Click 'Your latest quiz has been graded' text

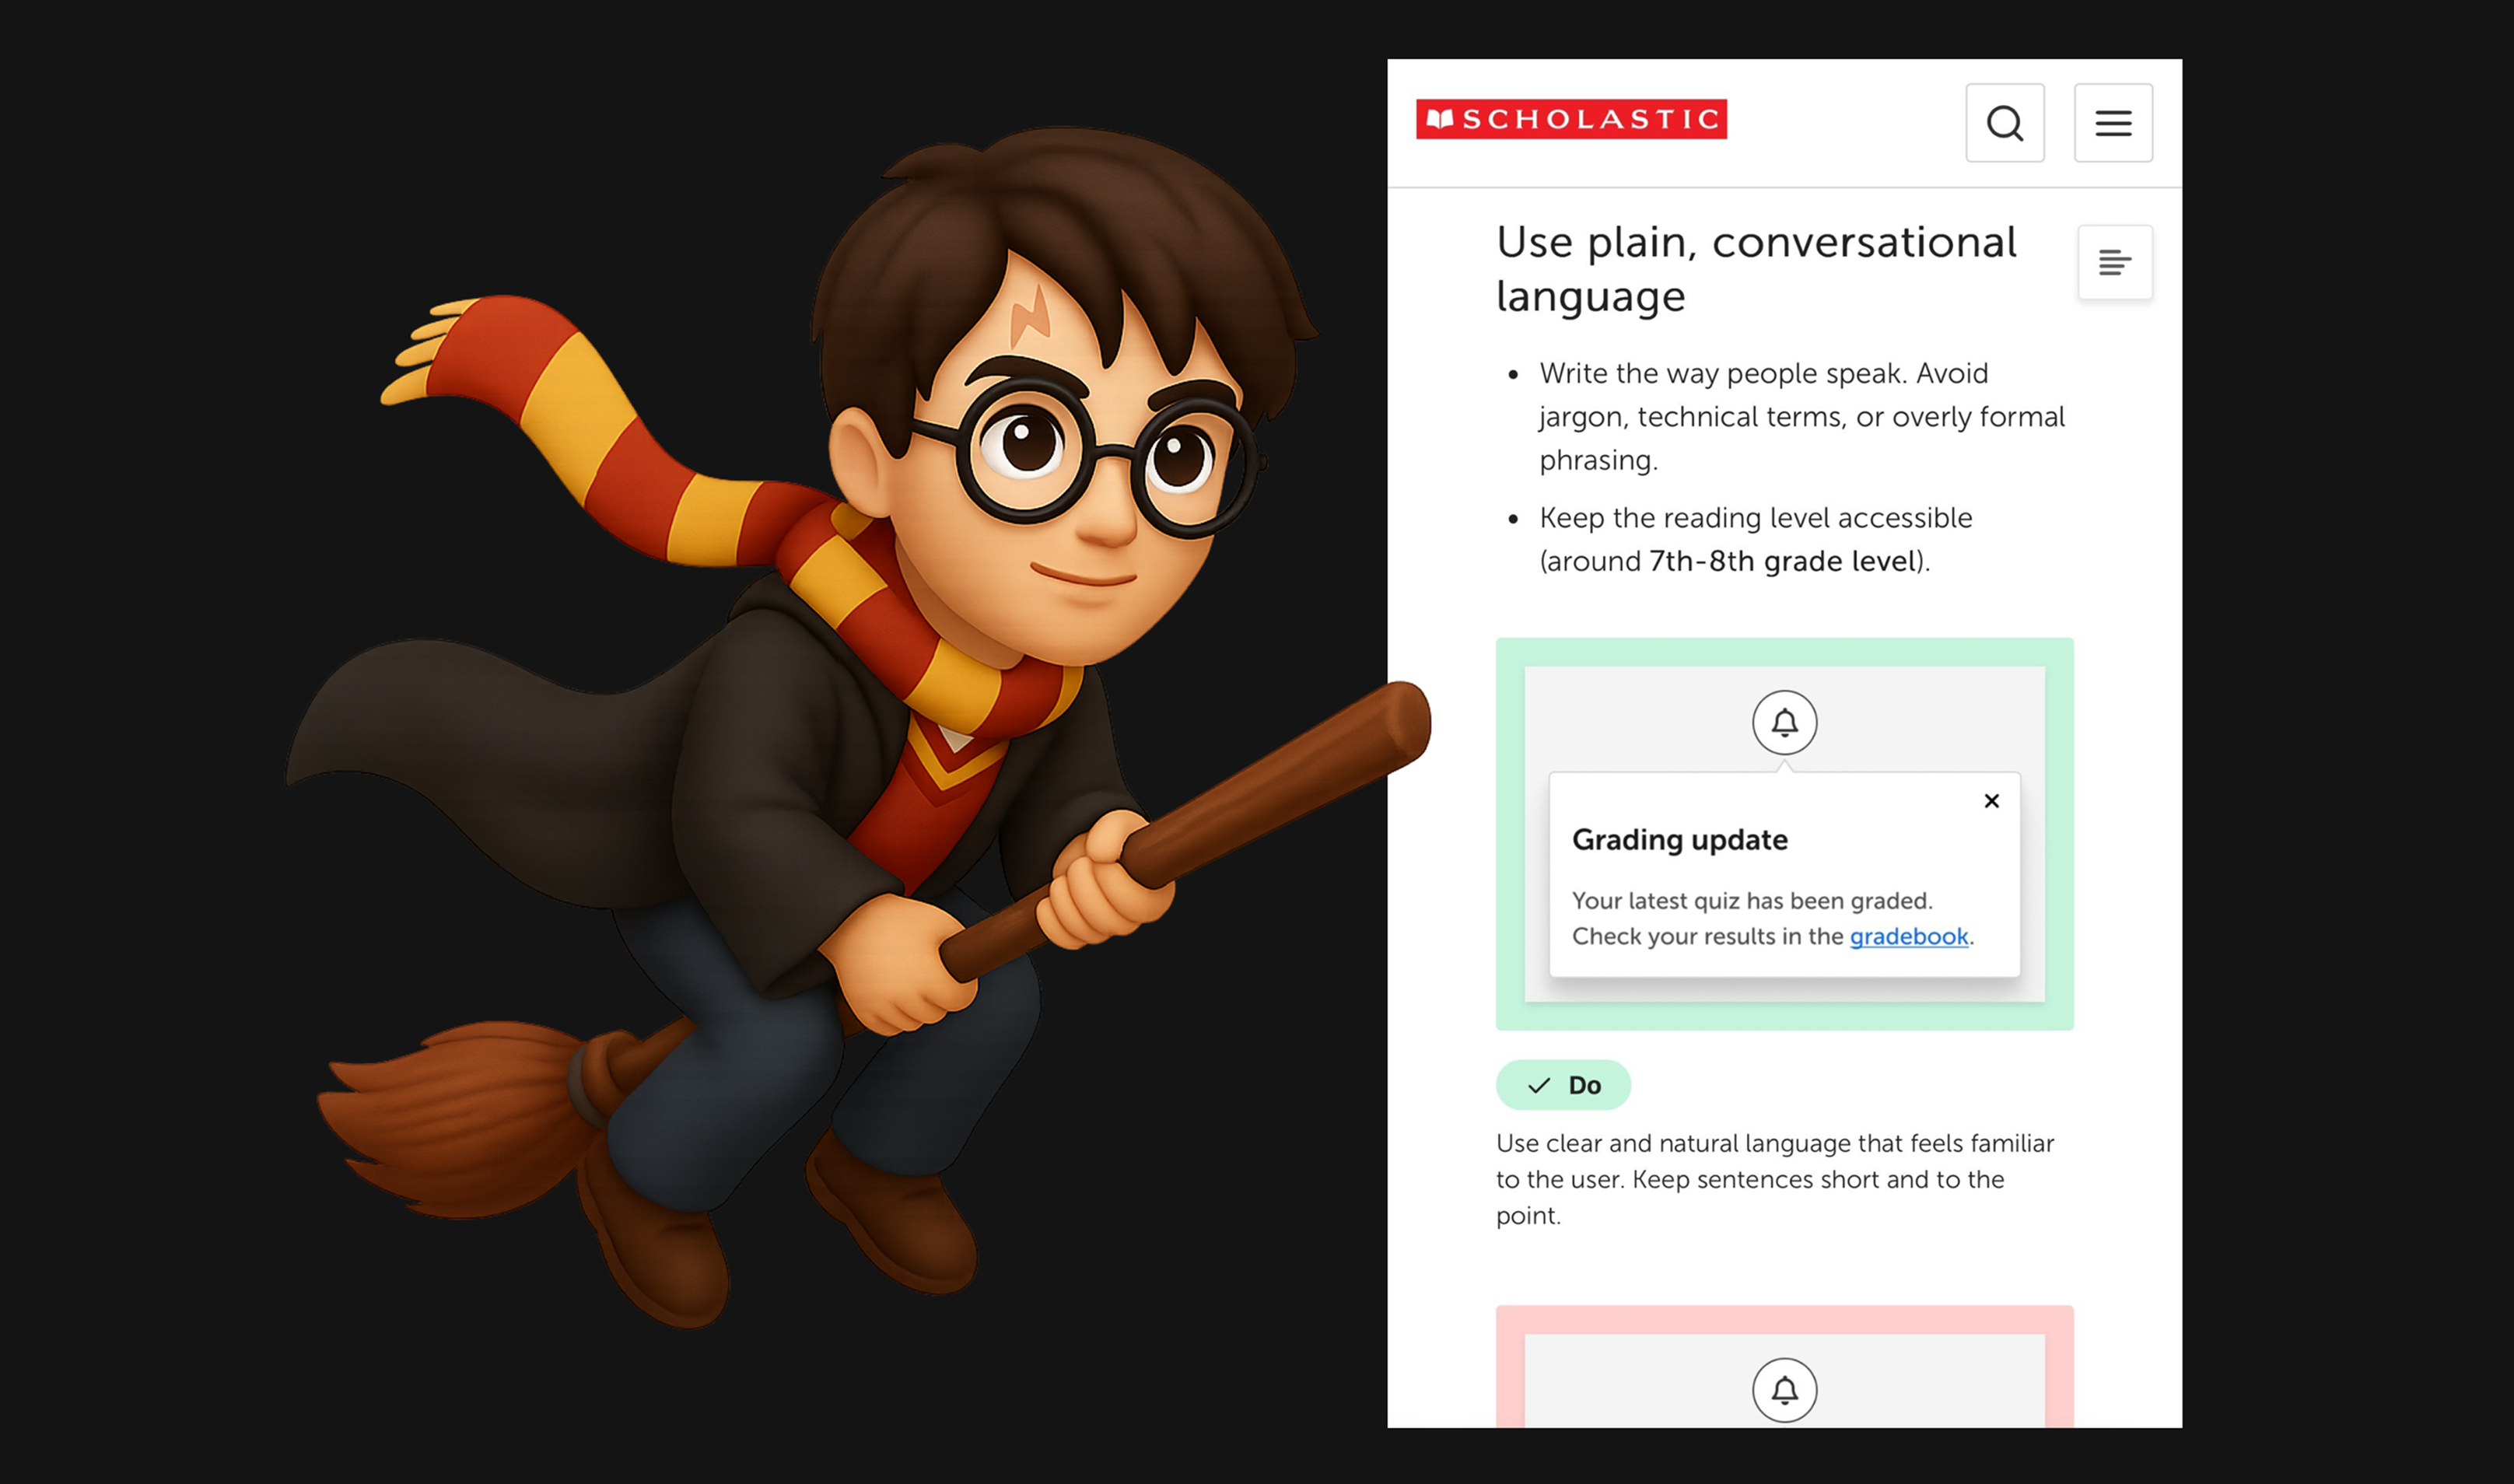click(1751, 901)
